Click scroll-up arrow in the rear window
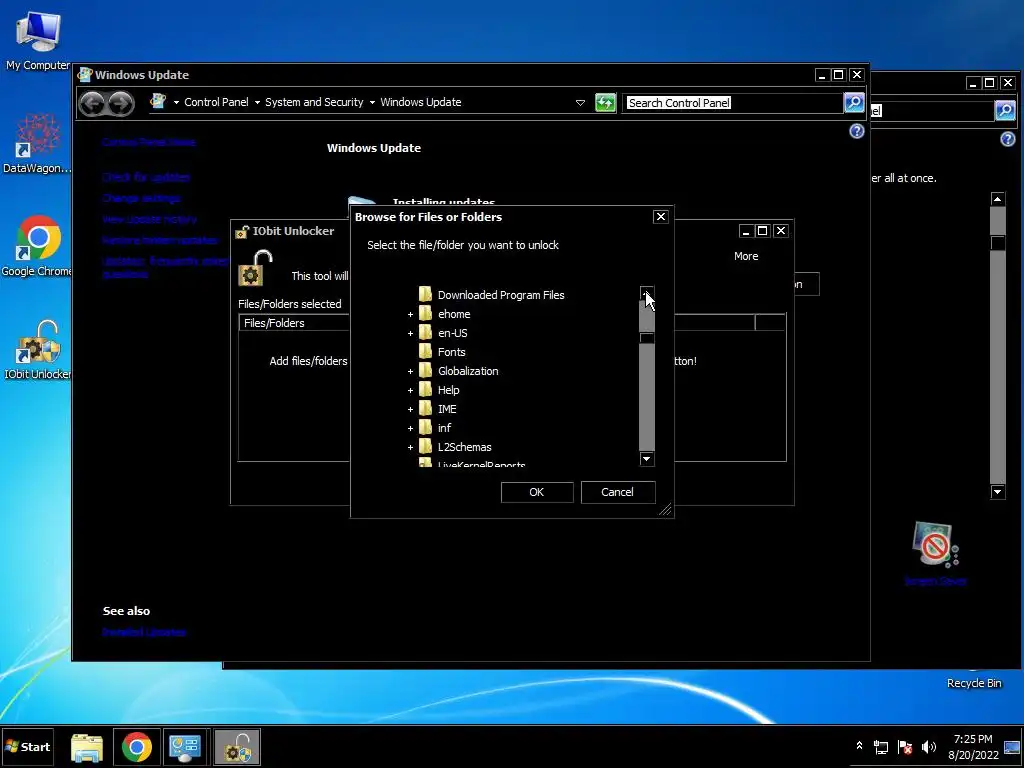The image size is (1024, 768). point(997,199)
